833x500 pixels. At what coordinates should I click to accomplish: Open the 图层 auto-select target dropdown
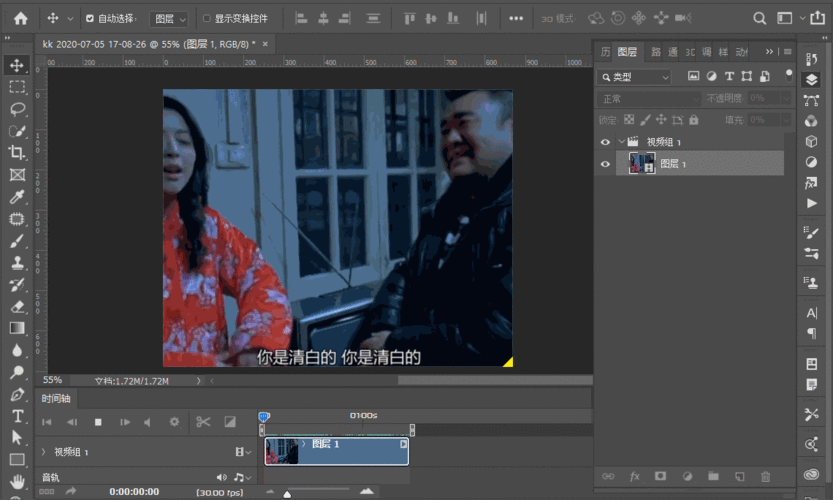coord(168,19)
